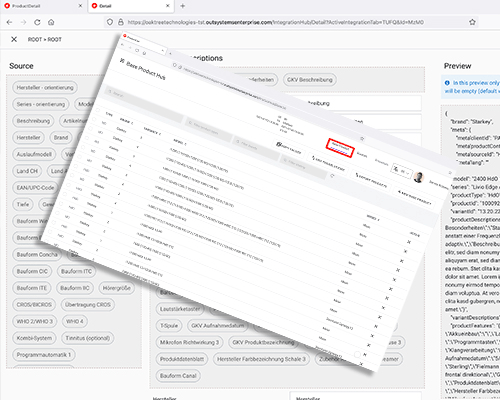Switch to the ProductDetail tab
The width and height of the screenshot is (500, 400).
click(x=43, y=6)
